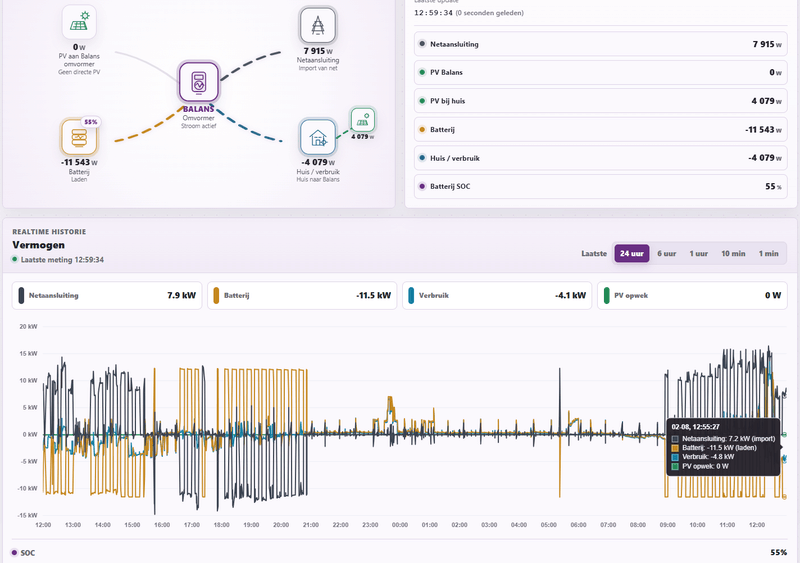The width and height of the screenshot is (800, 563).
Task: Click the 0 W Geen directe PV value
Action: point(79,47)
